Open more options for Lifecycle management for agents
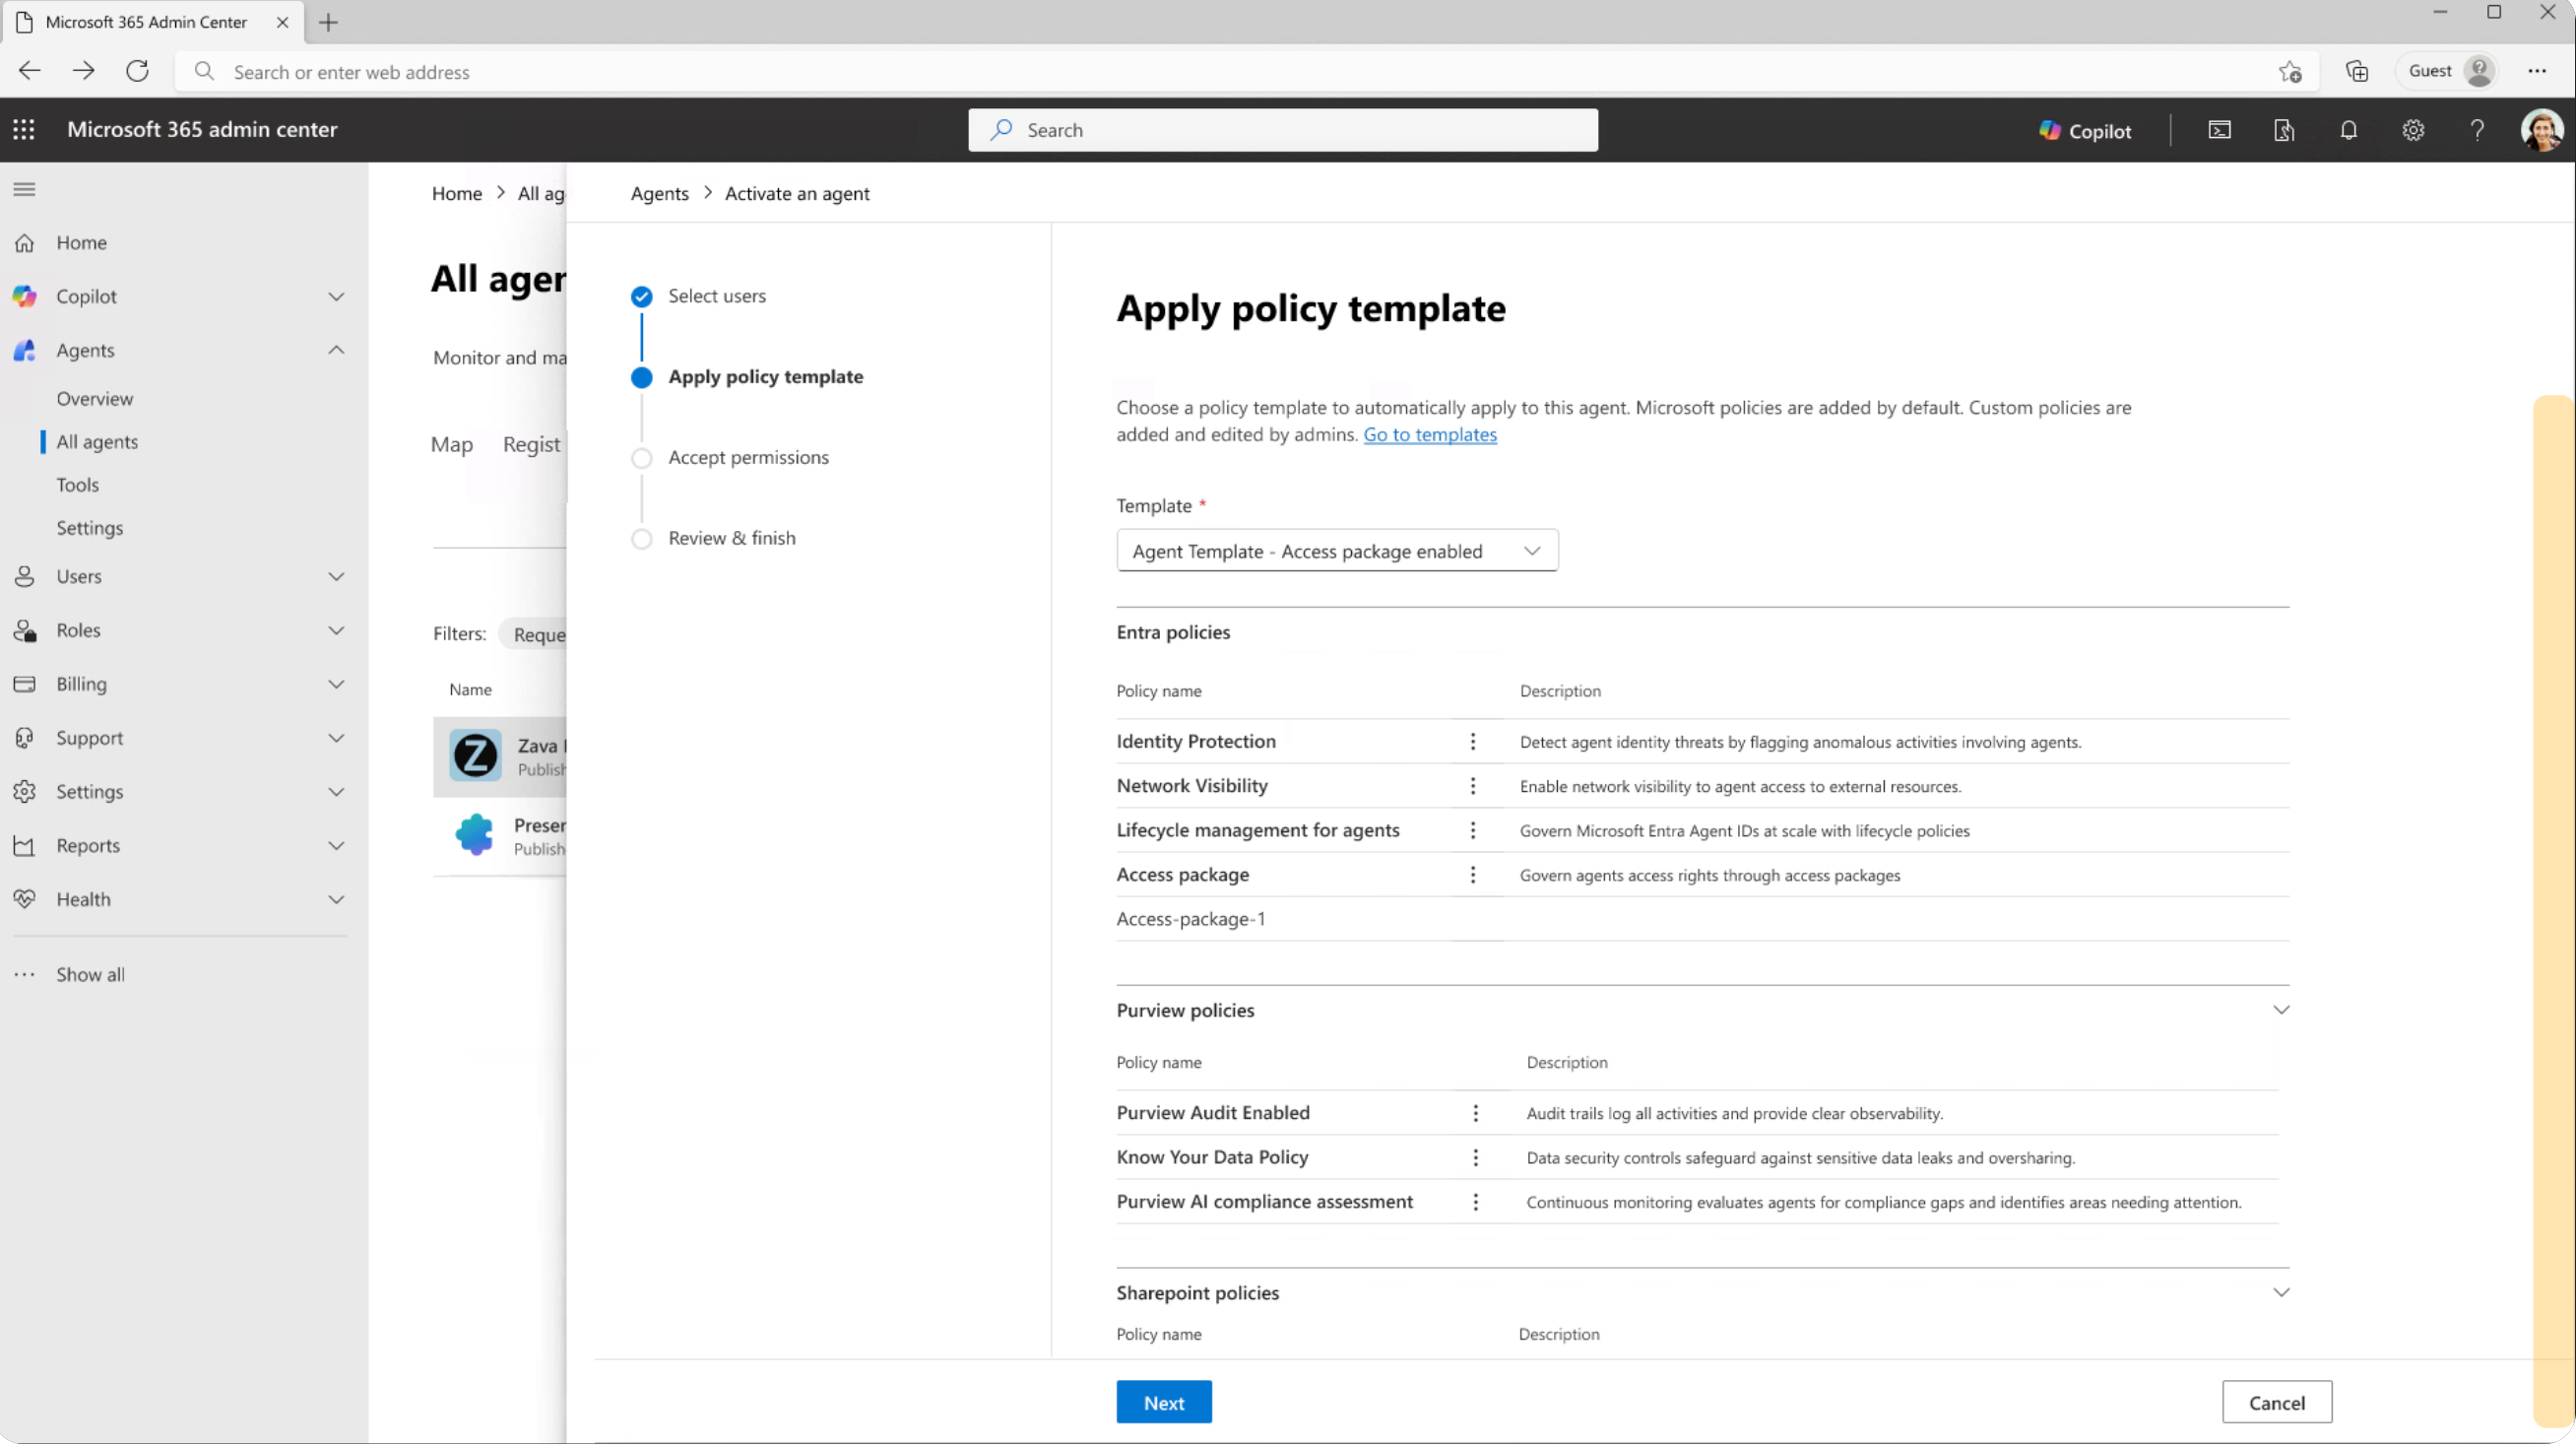2576x1446 pixels. [1472, 830]
